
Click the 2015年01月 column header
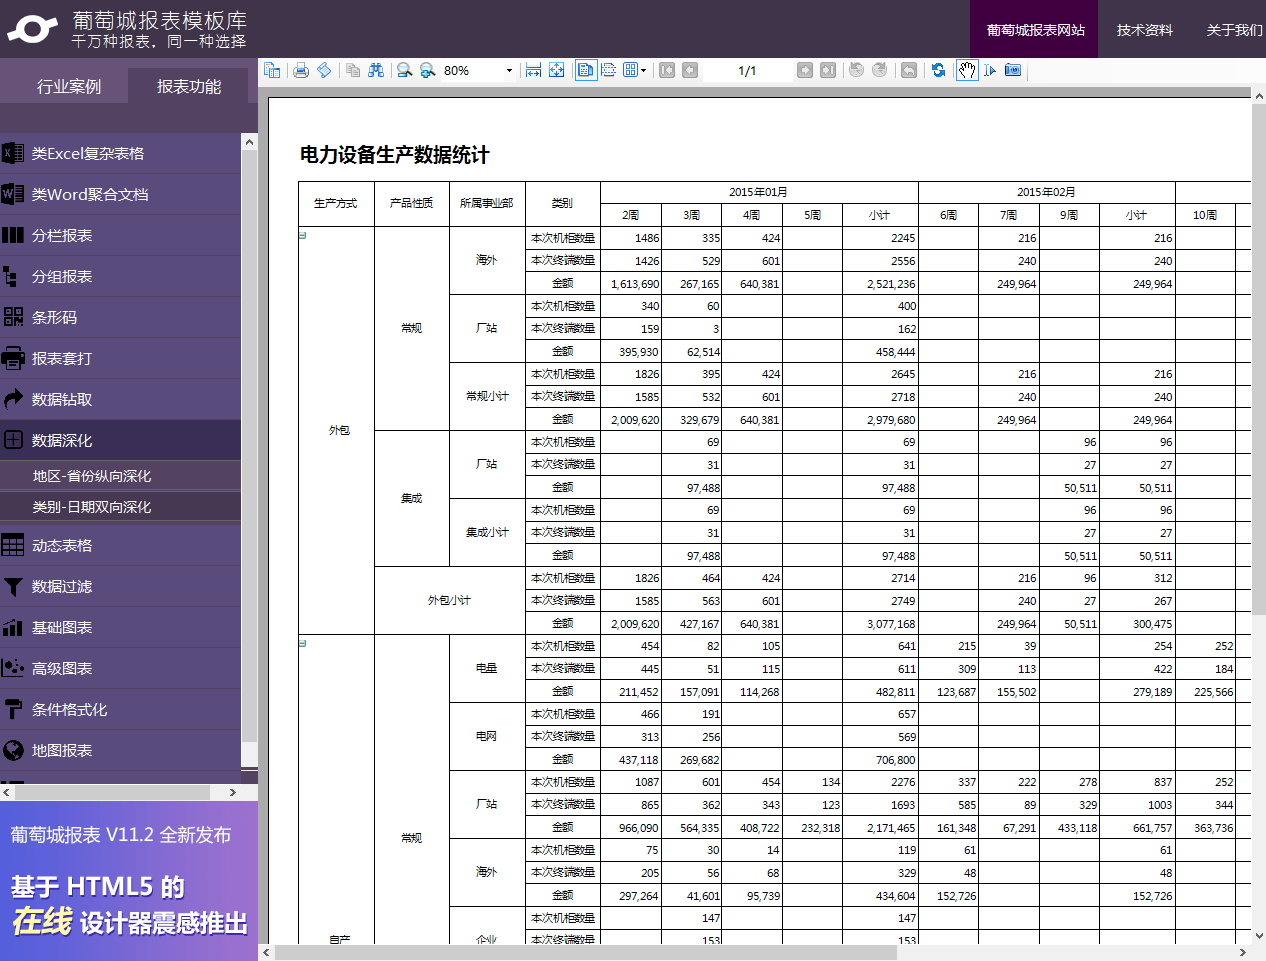(758, 192)
